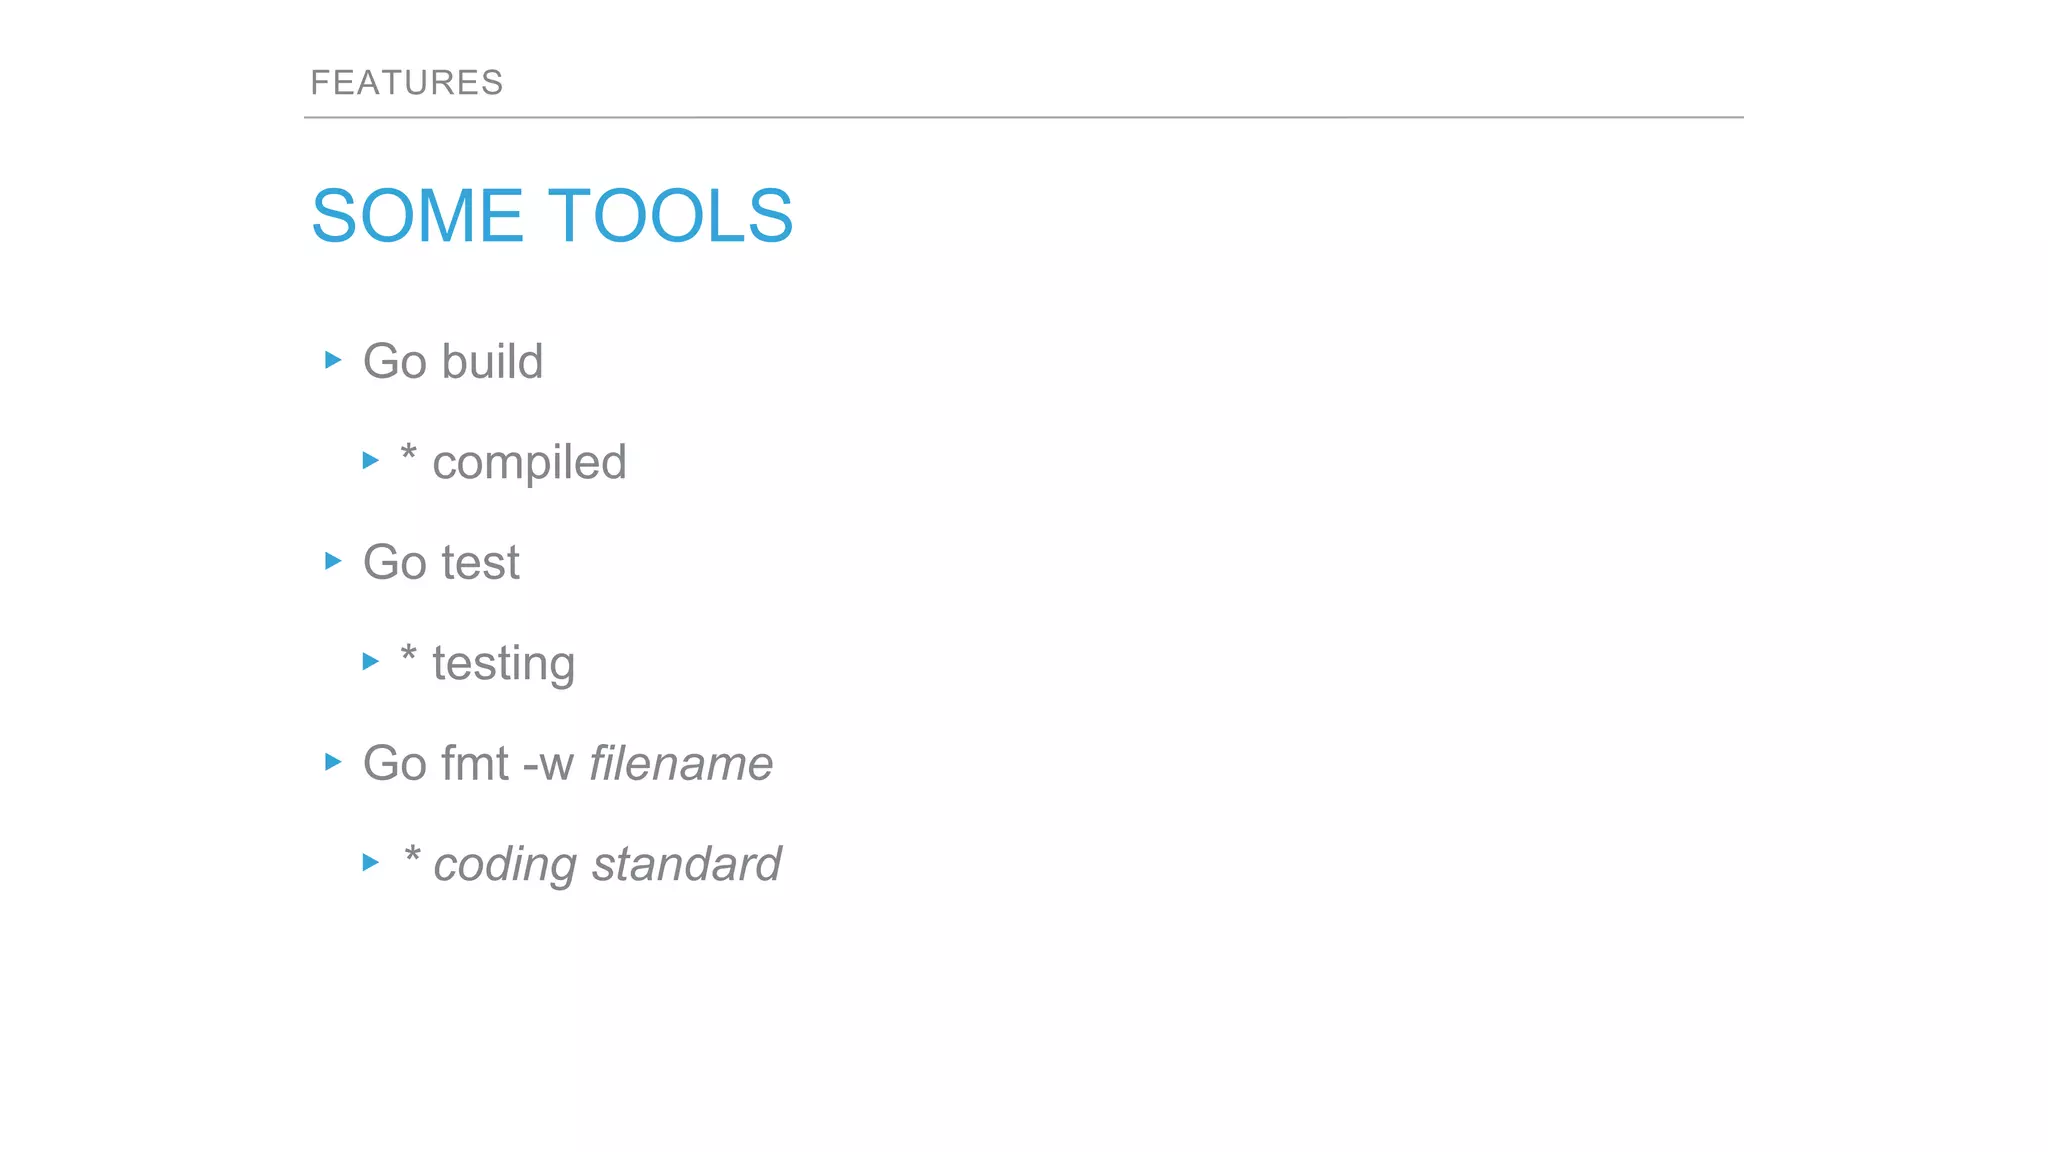
Task: Click the gray divider line under FEATURES
Action: [x=1024, y=117]
